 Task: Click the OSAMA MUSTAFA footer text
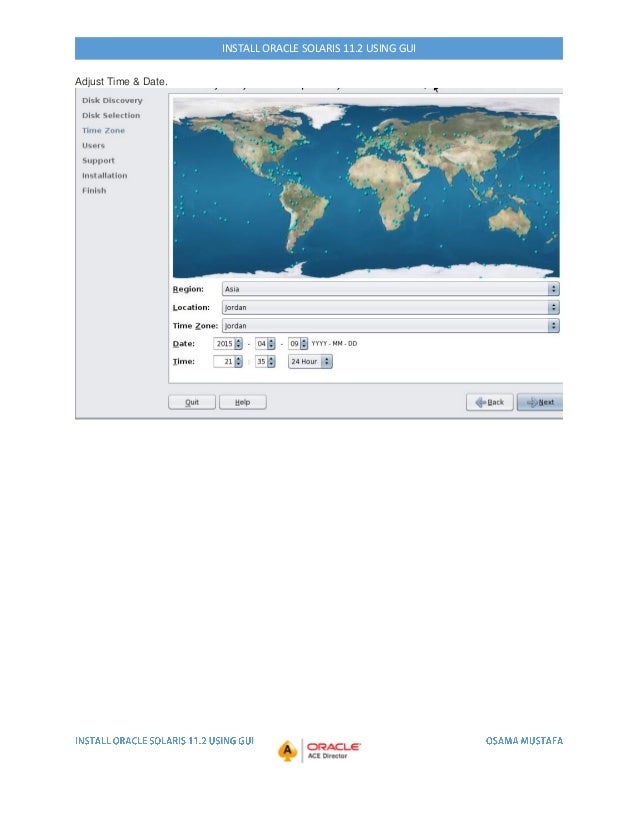tap(524, 741)
